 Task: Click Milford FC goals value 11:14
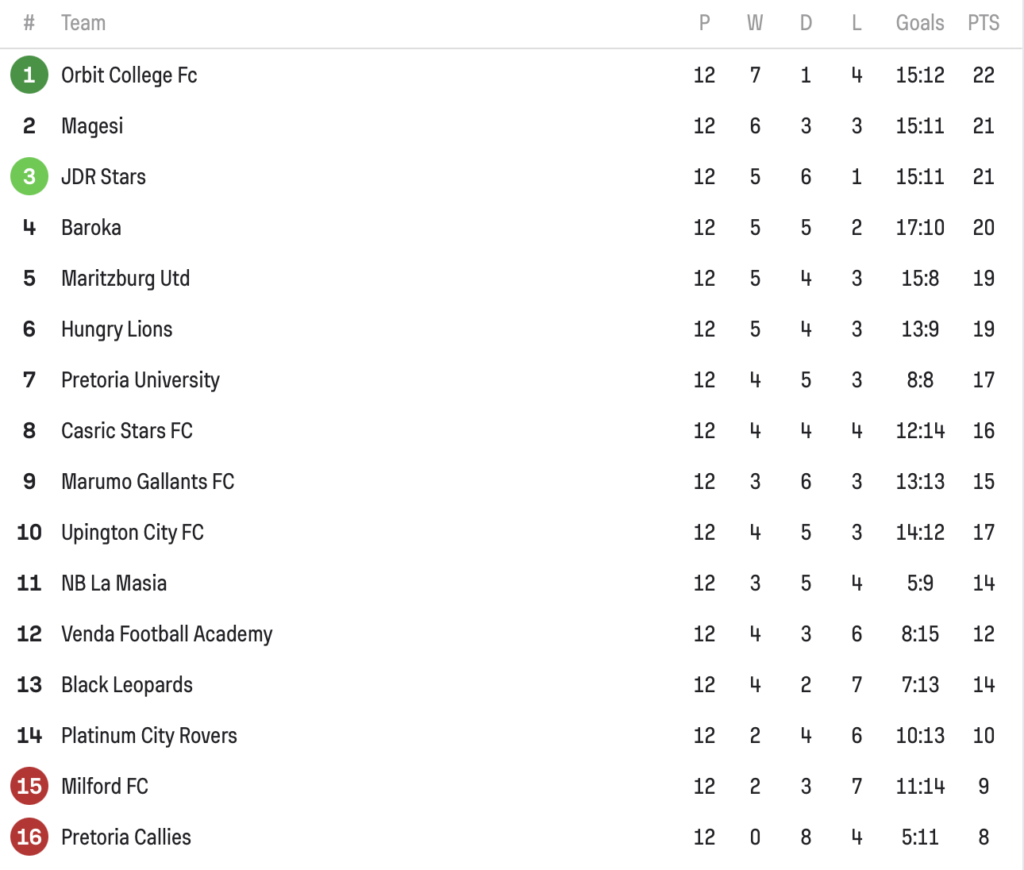tap(919, 787)
